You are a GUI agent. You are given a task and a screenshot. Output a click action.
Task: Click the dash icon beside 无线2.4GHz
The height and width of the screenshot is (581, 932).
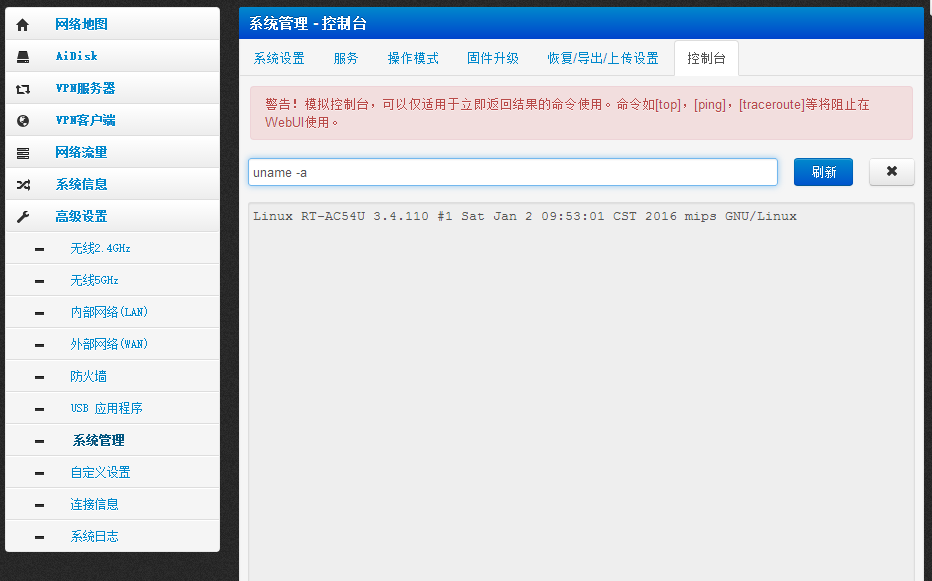click(39, 249)
